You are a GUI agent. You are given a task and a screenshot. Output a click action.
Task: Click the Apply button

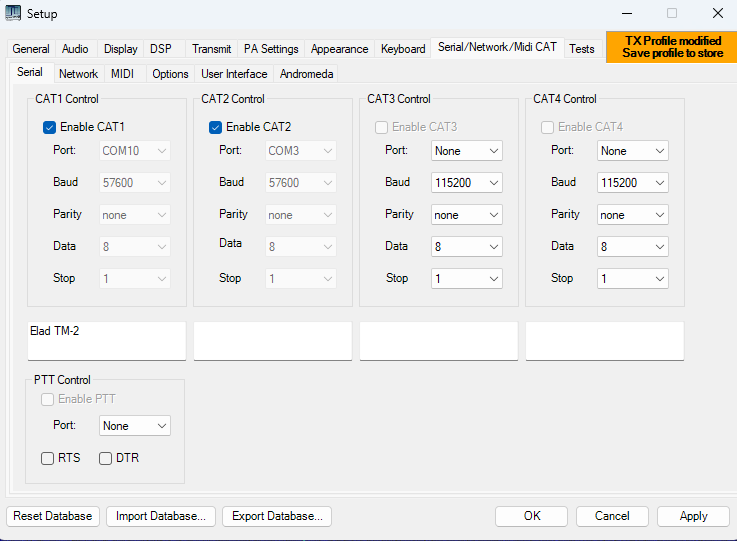[x=693, y=516]
